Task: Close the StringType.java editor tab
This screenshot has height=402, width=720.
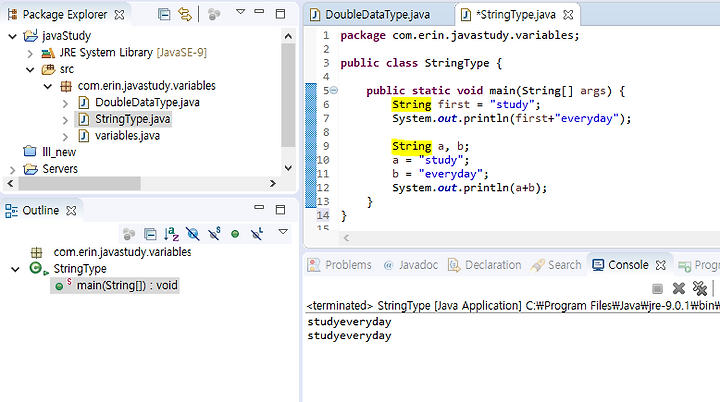Action: [x=568, y=15]
